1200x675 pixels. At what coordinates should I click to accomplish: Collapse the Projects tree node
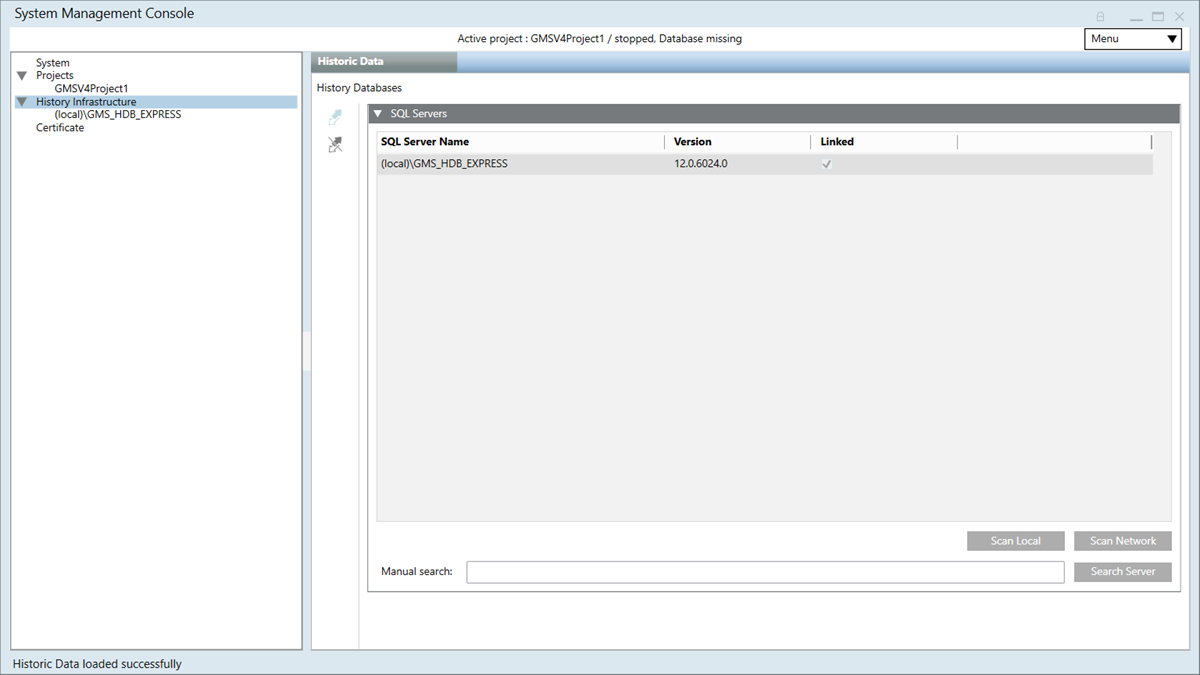(22, 76)
